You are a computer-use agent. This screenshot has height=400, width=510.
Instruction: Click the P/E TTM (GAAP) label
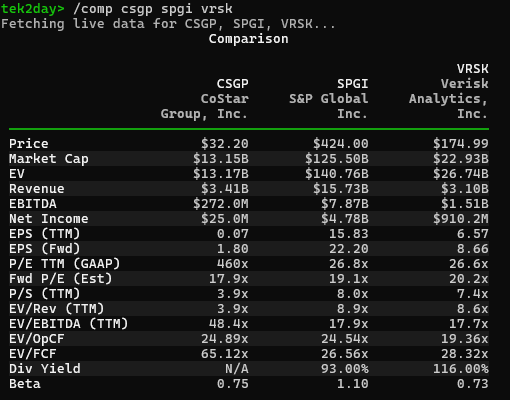(x=64, y=264)
